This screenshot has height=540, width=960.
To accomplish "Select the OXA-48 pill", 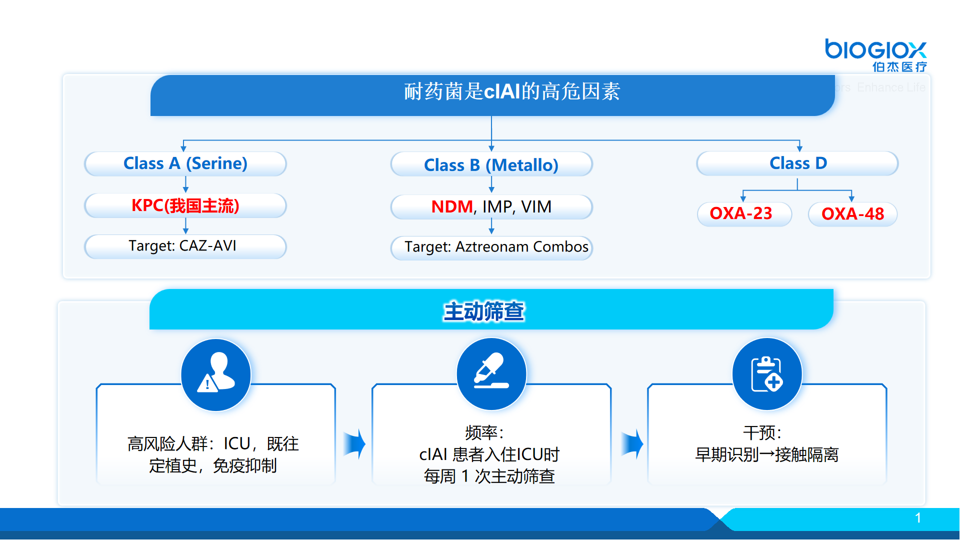I will click(x=852, y=214).
